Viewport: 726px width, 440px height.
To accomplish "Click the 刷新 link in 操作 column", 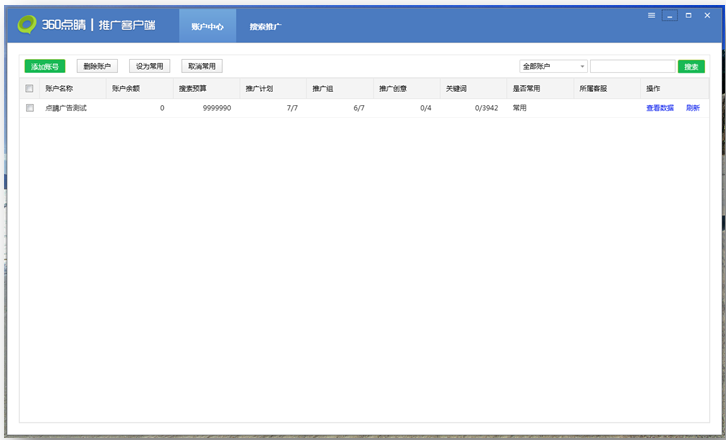I will pyautogui.click(x=693, y=108).
